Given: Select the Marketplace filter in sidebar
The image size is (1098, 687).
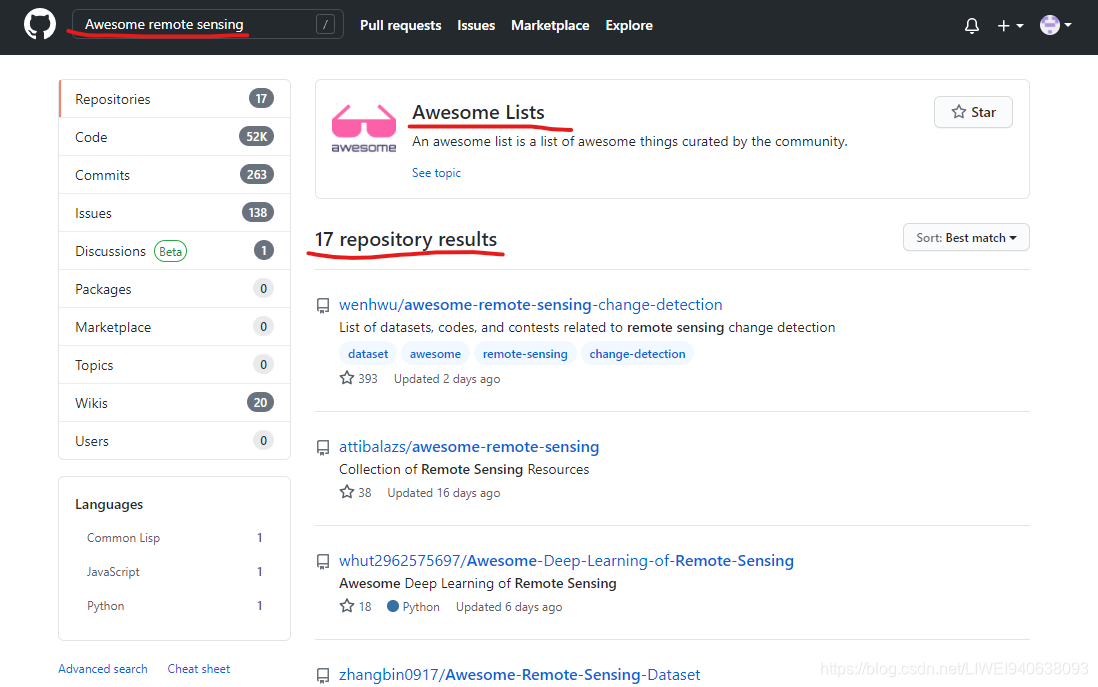Looking at the screenshot, I should (x=174, y=327).
